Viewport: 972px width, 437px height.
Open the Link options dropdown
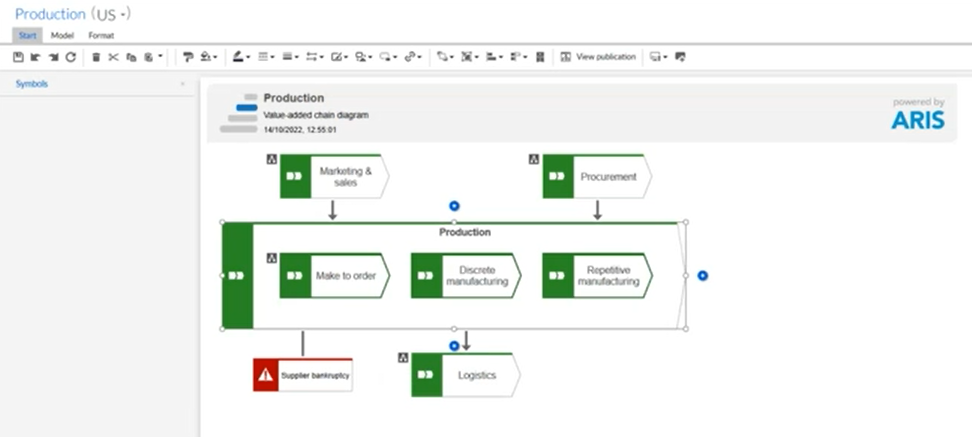pos(413,57)
